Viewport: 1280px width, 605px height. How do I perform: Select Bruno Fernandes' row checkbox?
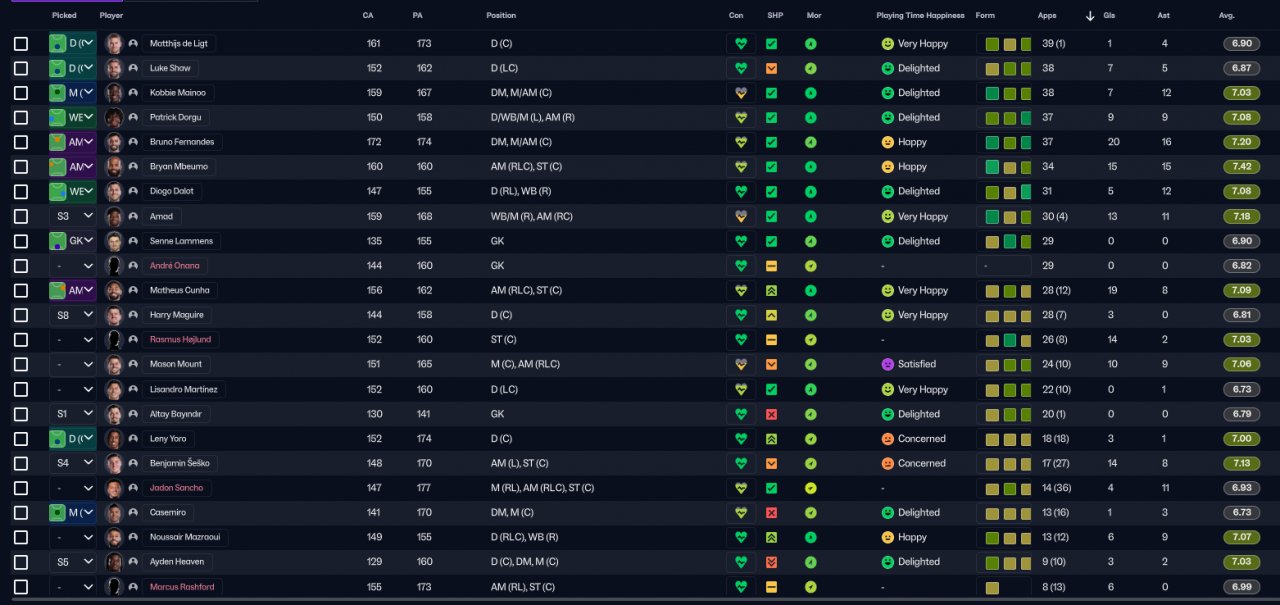21,142
